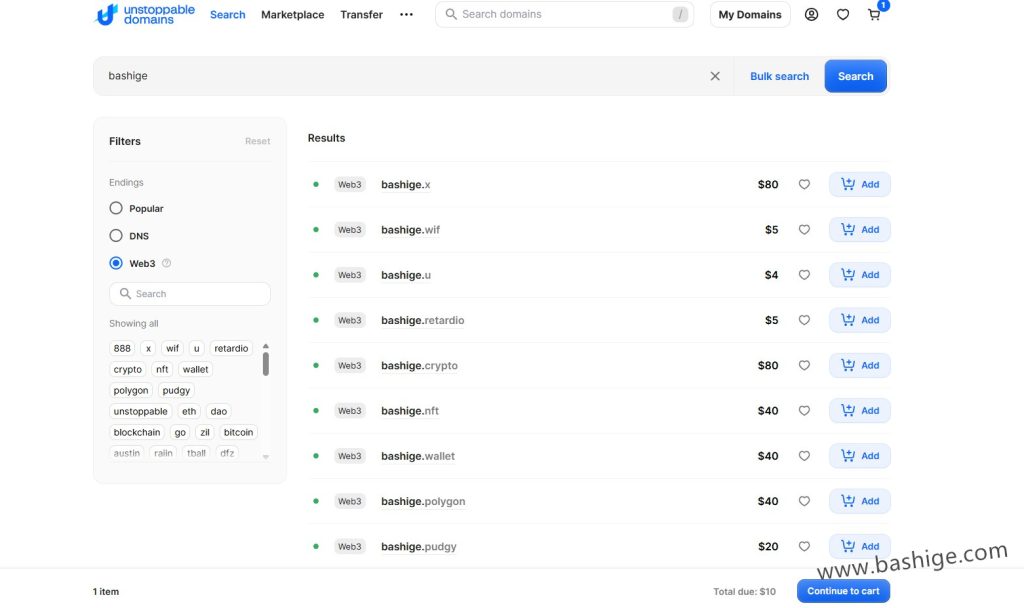Click the Bulk search link
The width and height of the screenshot is (1024, 608).
click(779, 76)
